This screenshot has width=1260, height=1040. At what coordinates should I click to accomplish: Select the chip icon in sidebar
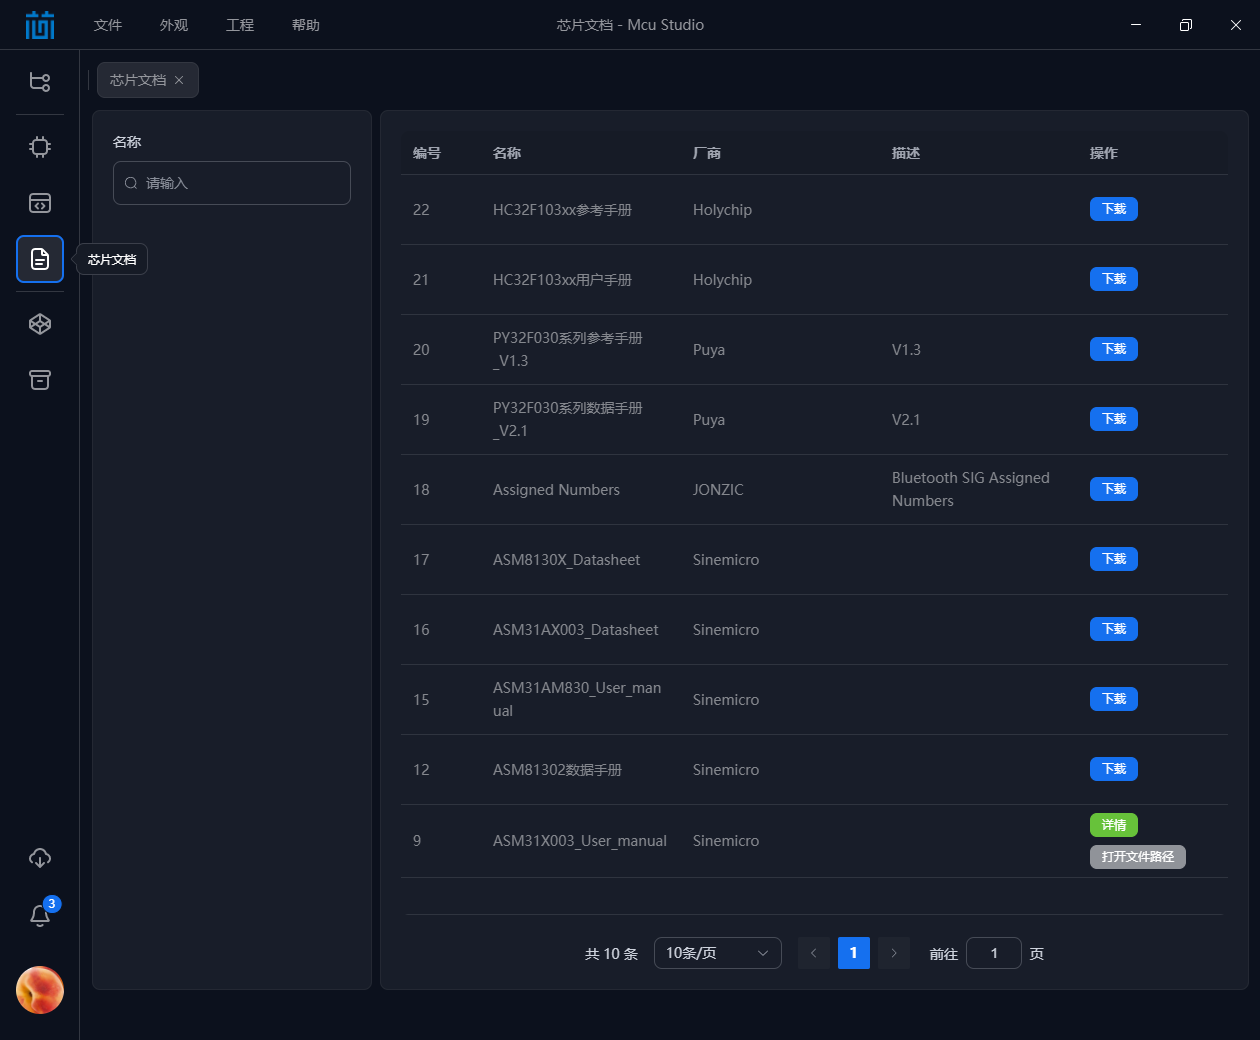[40, 147]
